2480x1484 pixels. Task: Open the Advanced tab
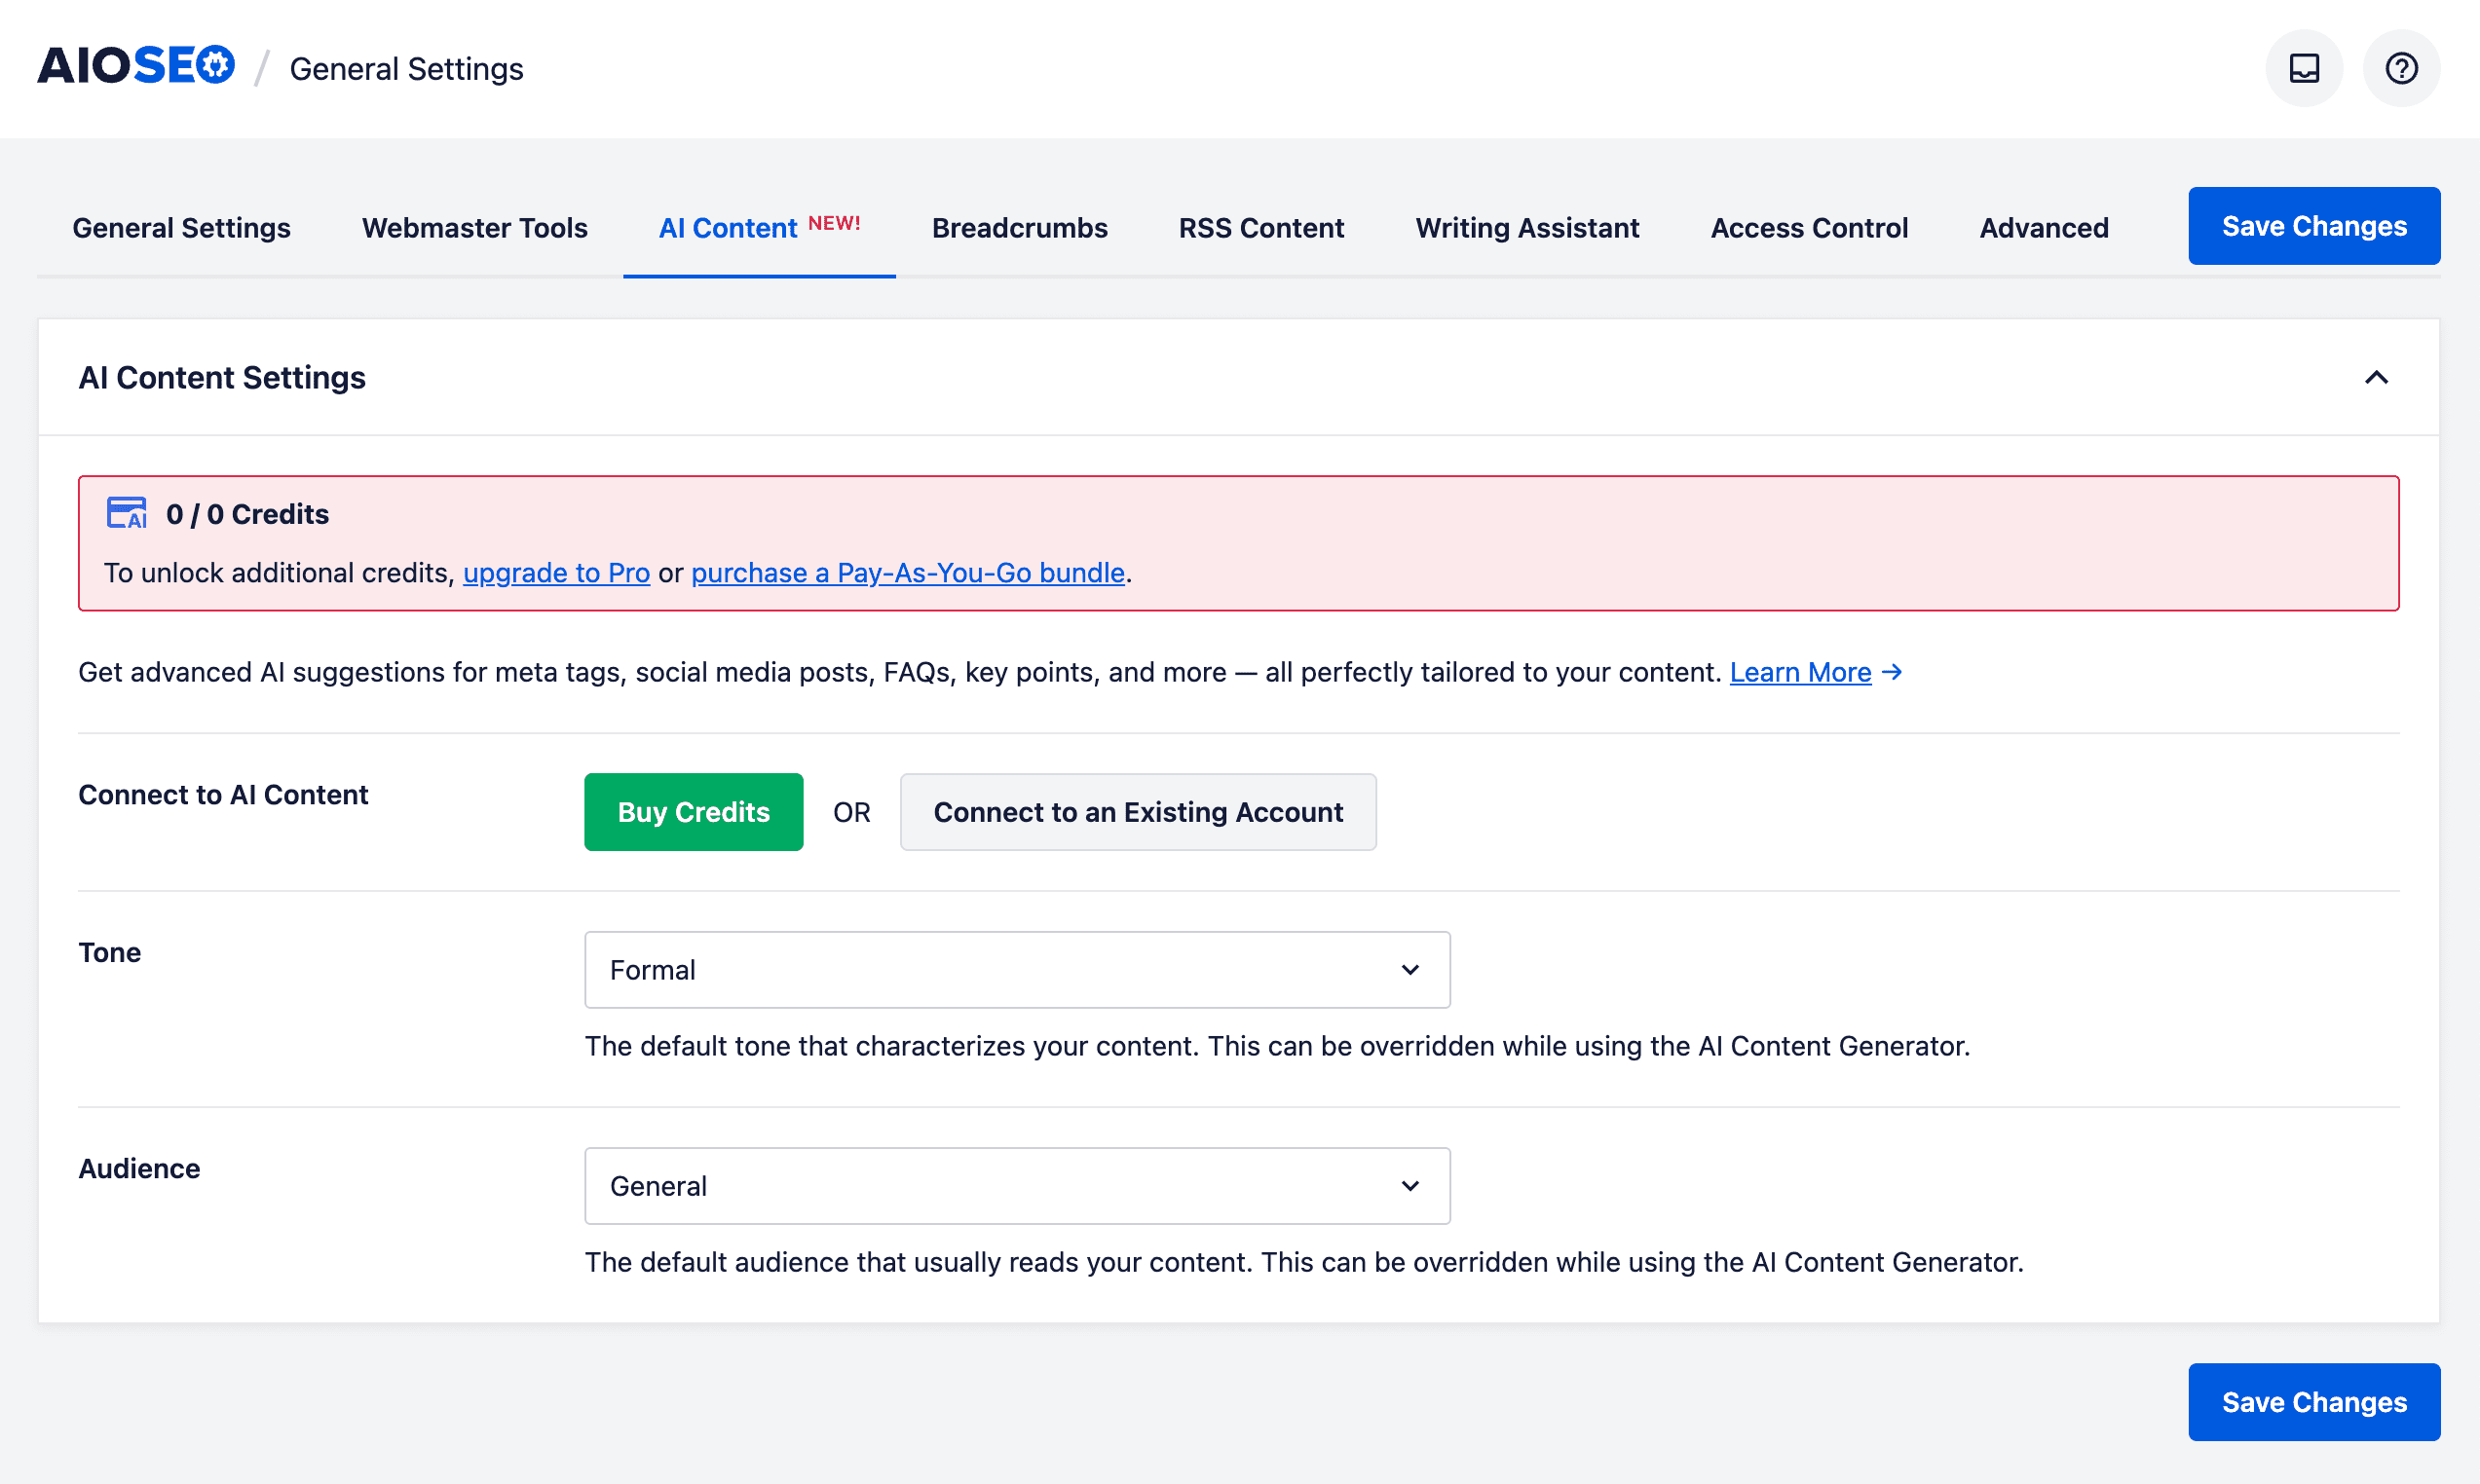[x=2044, y=228]
